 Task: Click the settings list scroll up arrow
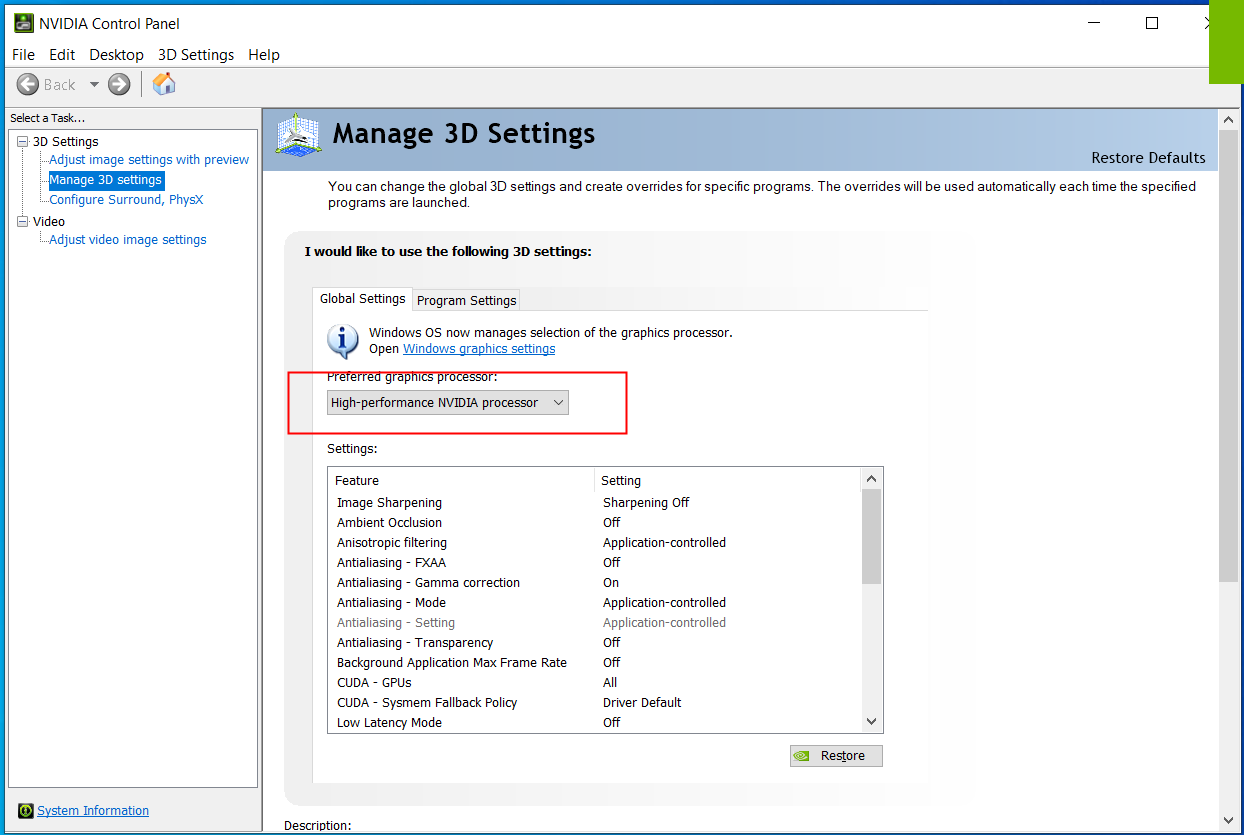pyautogui.click(x=871, y=479)
